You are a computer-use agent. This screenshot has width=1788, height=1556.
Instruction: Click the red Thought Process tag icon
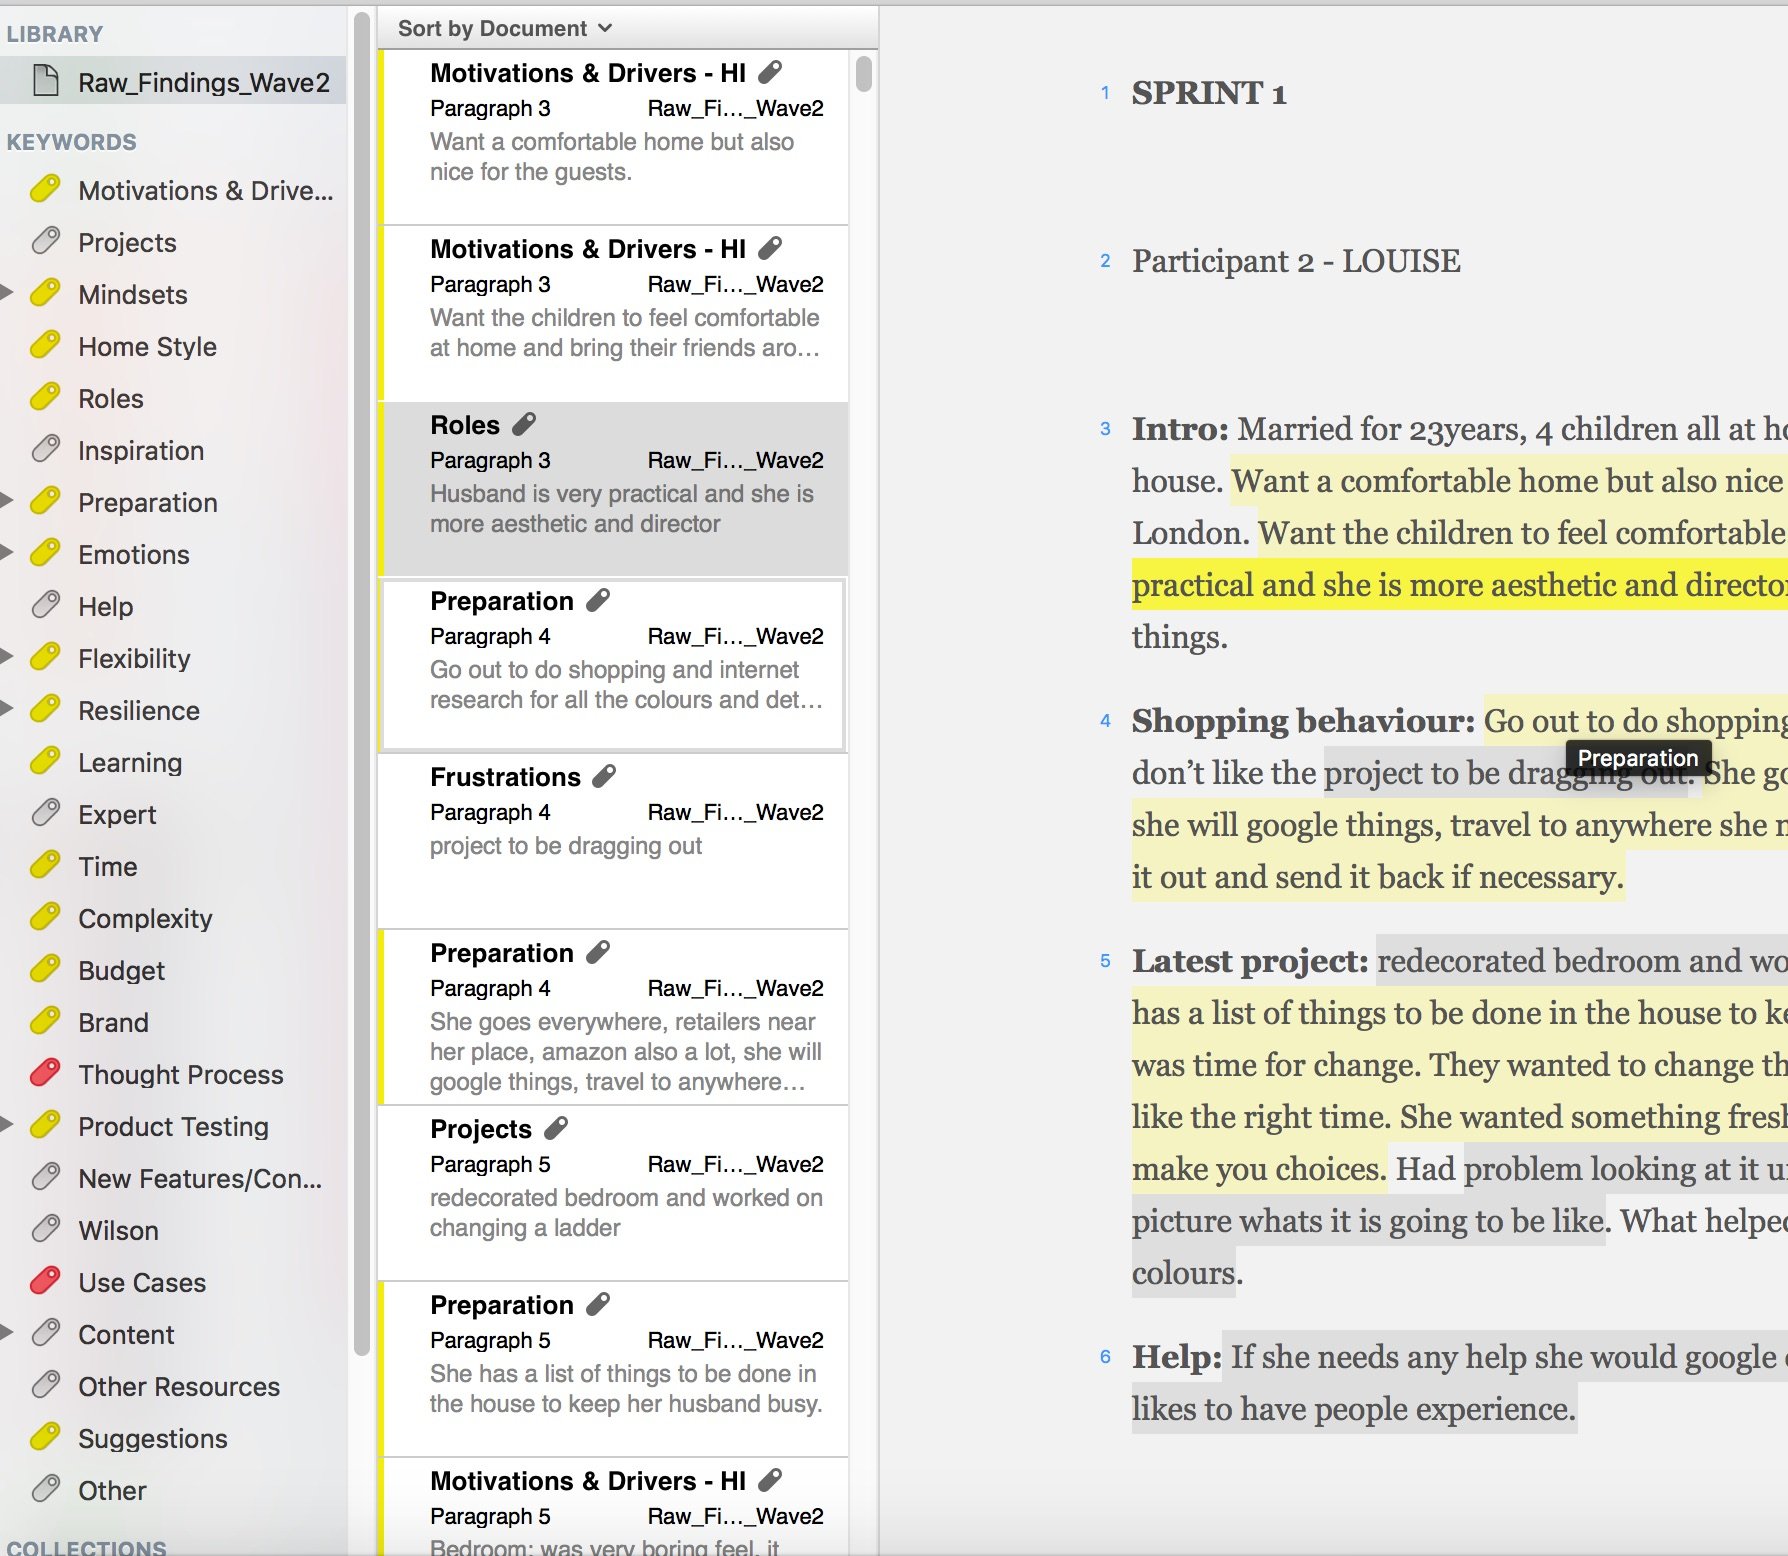pos(45,1073)
